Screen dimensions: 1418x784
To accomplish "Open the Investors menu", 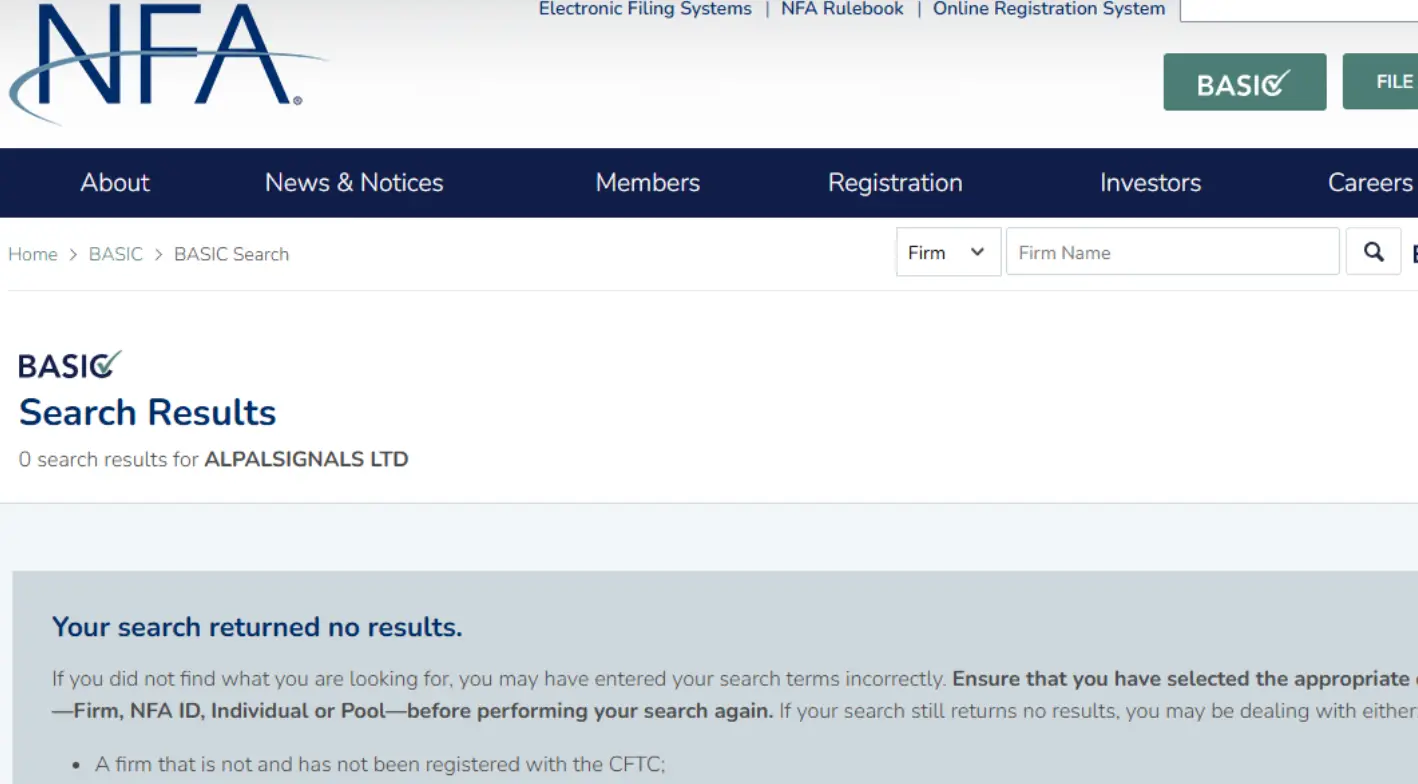I will coord(1150,183).
